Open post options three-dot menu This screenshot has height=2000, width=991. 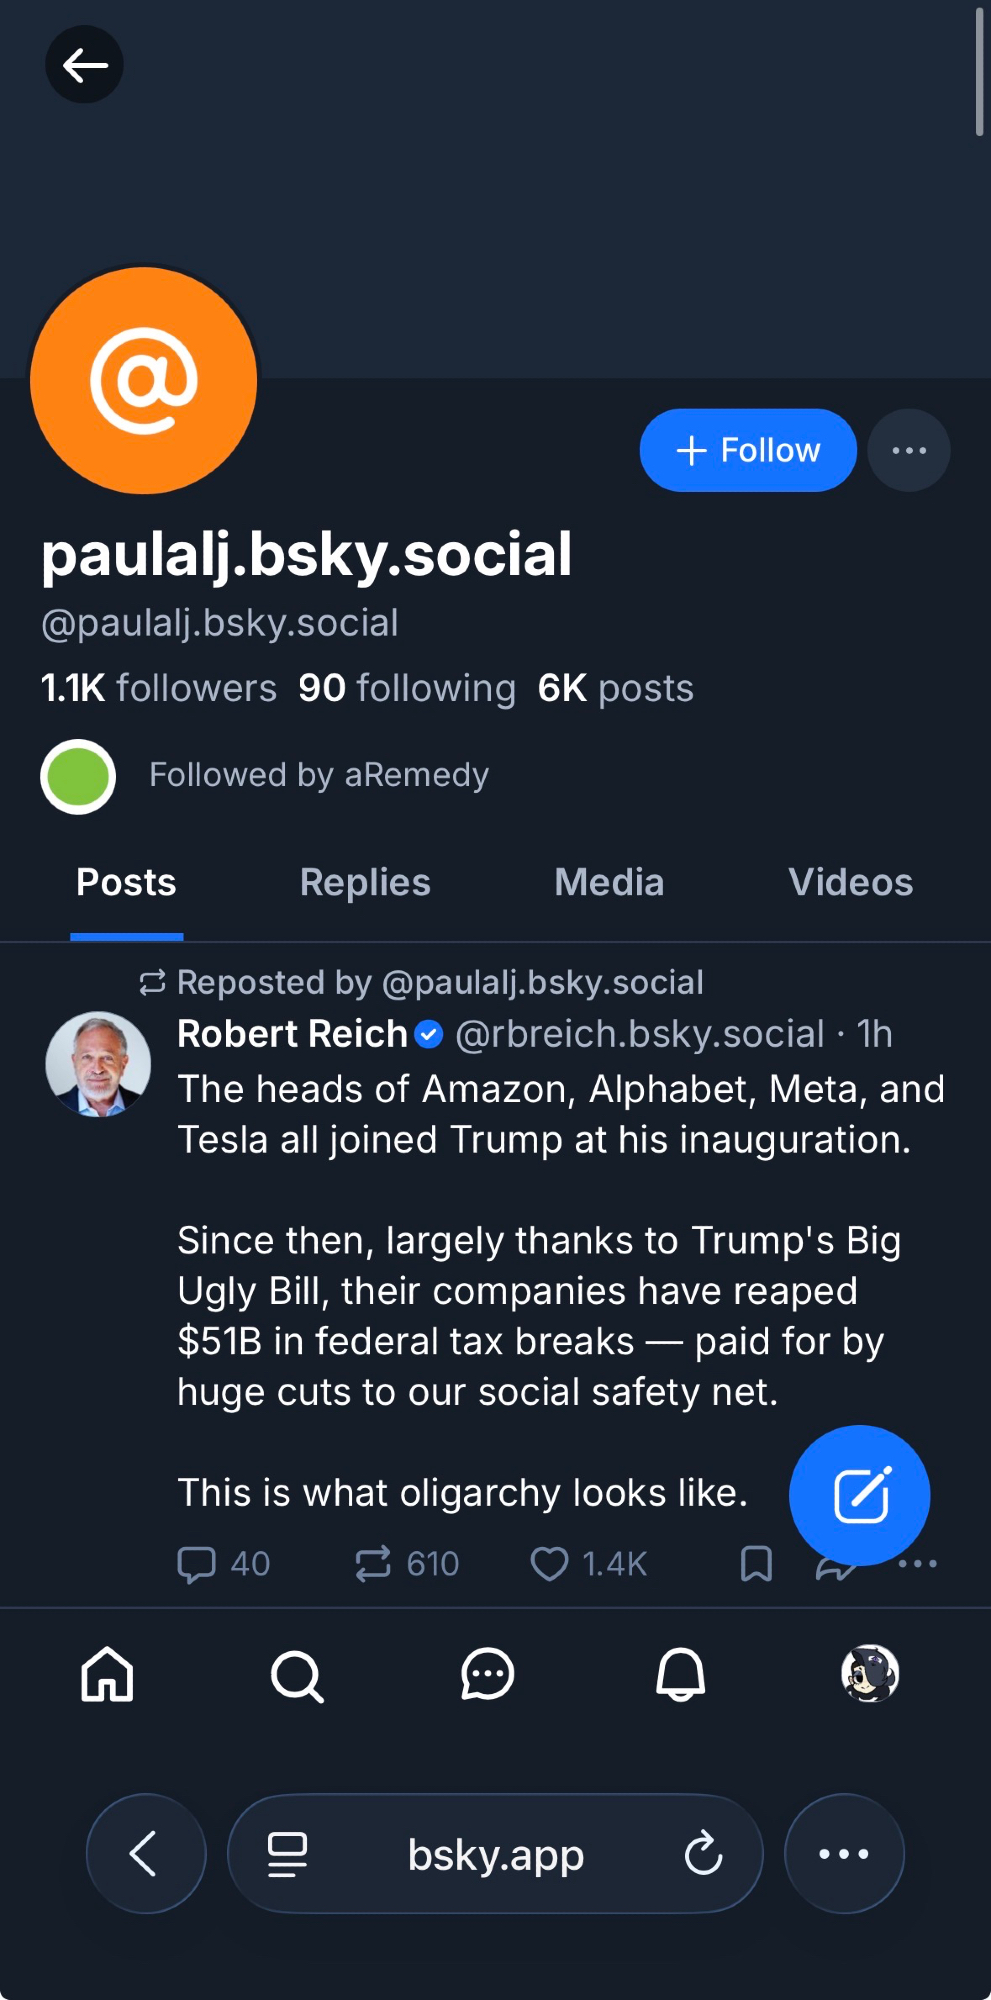point(920,1564)
